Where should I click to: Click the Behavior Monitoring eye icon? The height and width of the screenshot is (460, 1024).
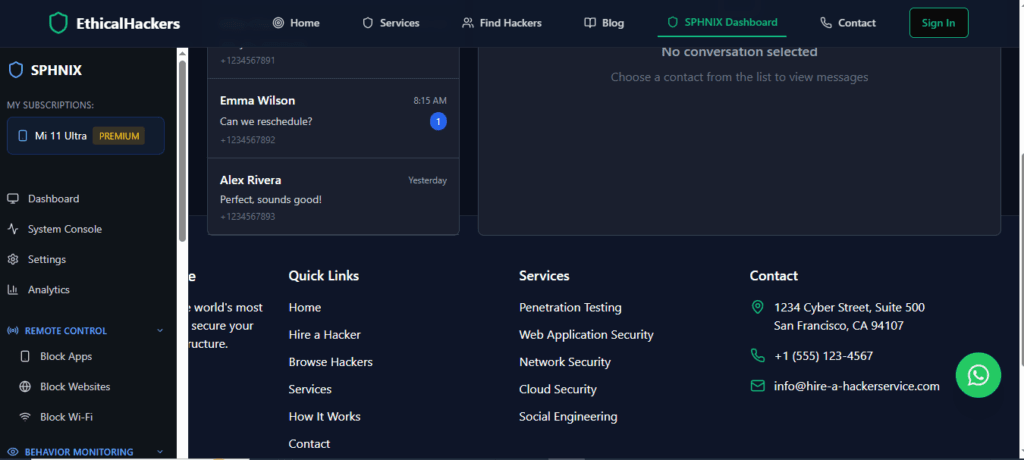pos(12,452)
